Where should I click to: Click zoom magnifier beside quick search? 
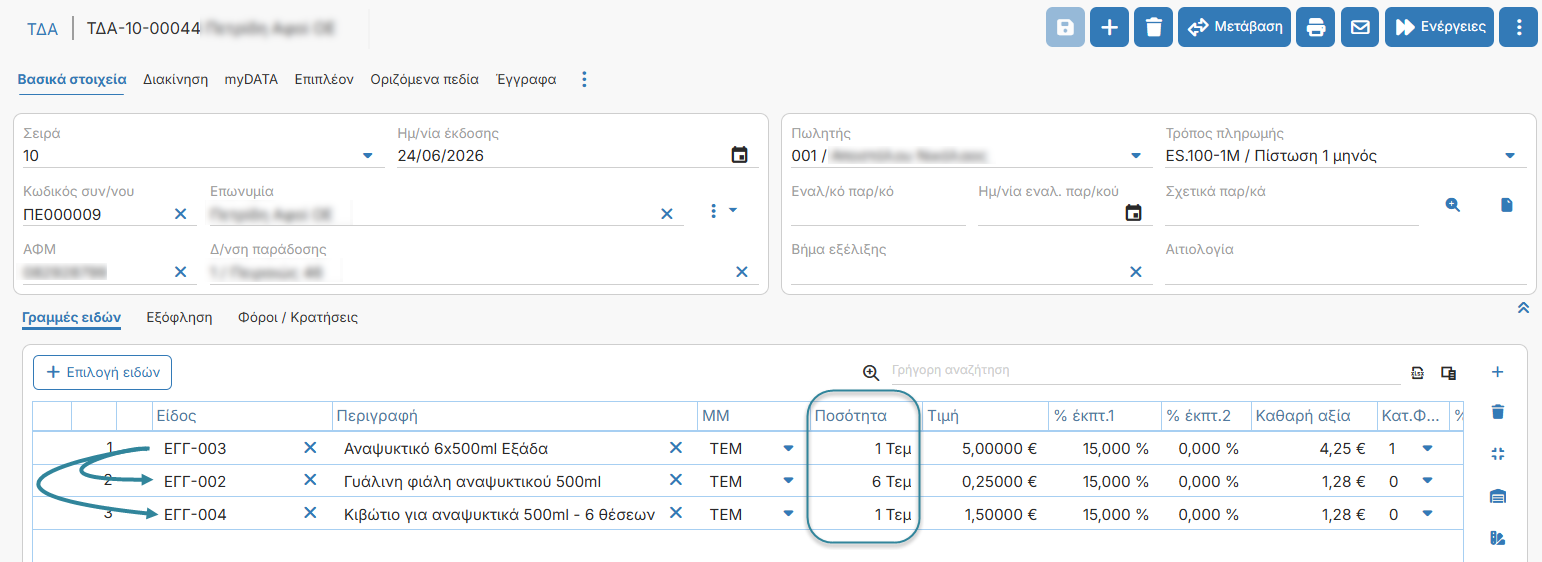[871, 372]
